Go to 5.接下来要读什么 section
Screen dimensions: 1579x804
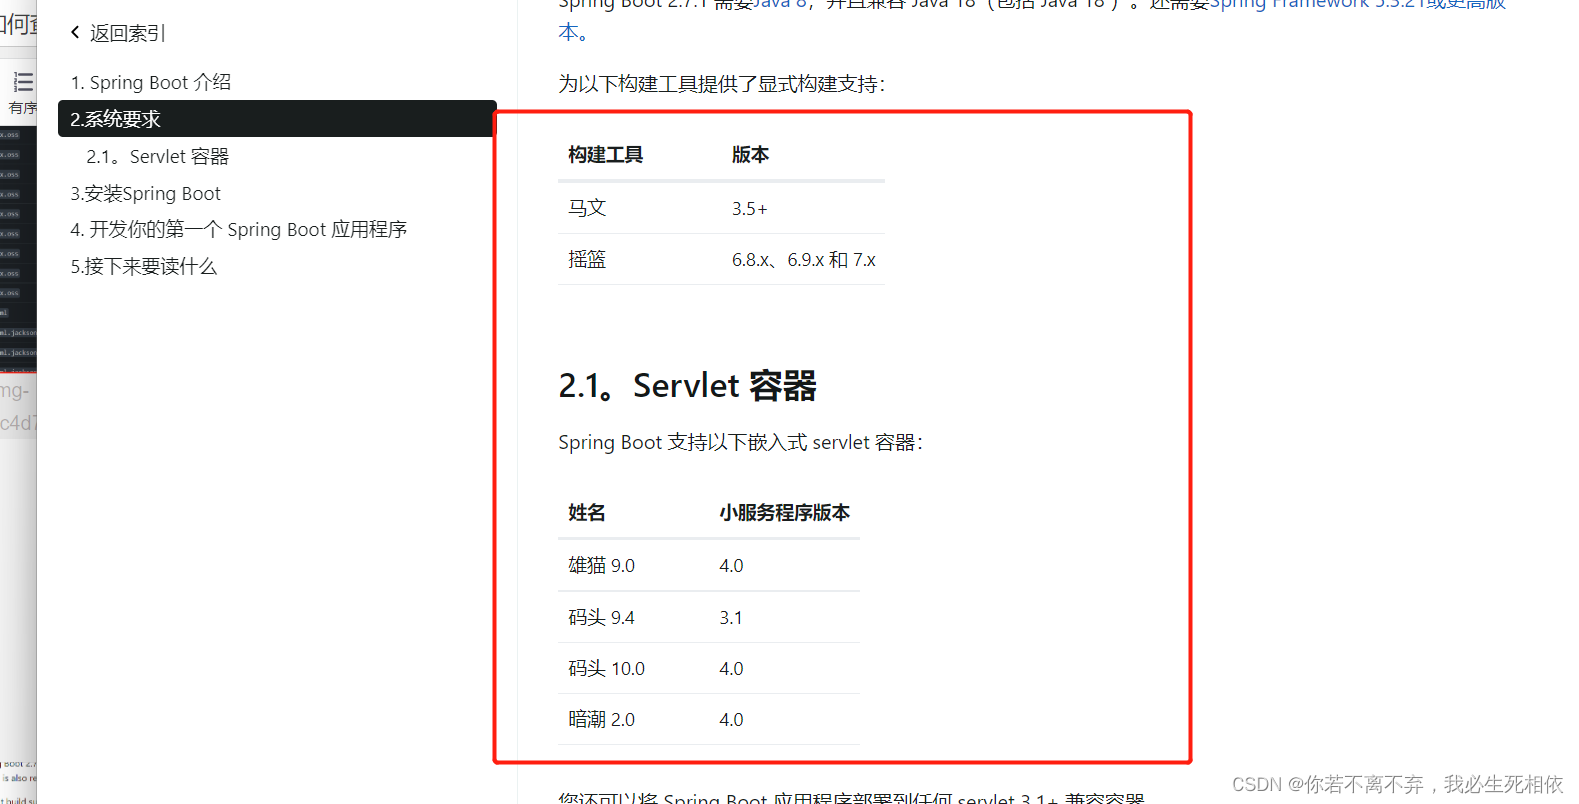143,266
